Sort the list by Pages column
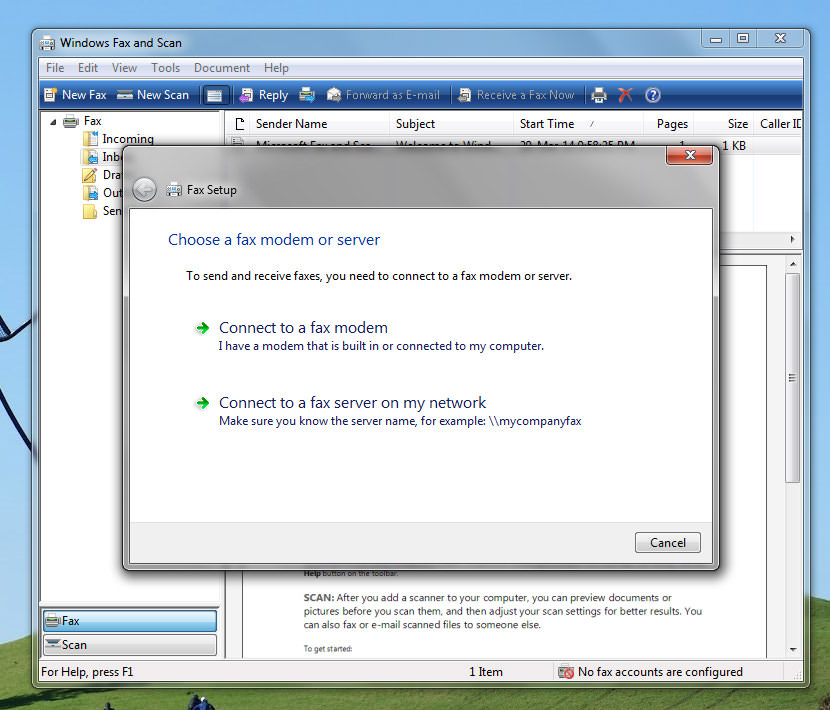The width and height of the screenshot is (830, 710). pos(668,124)
